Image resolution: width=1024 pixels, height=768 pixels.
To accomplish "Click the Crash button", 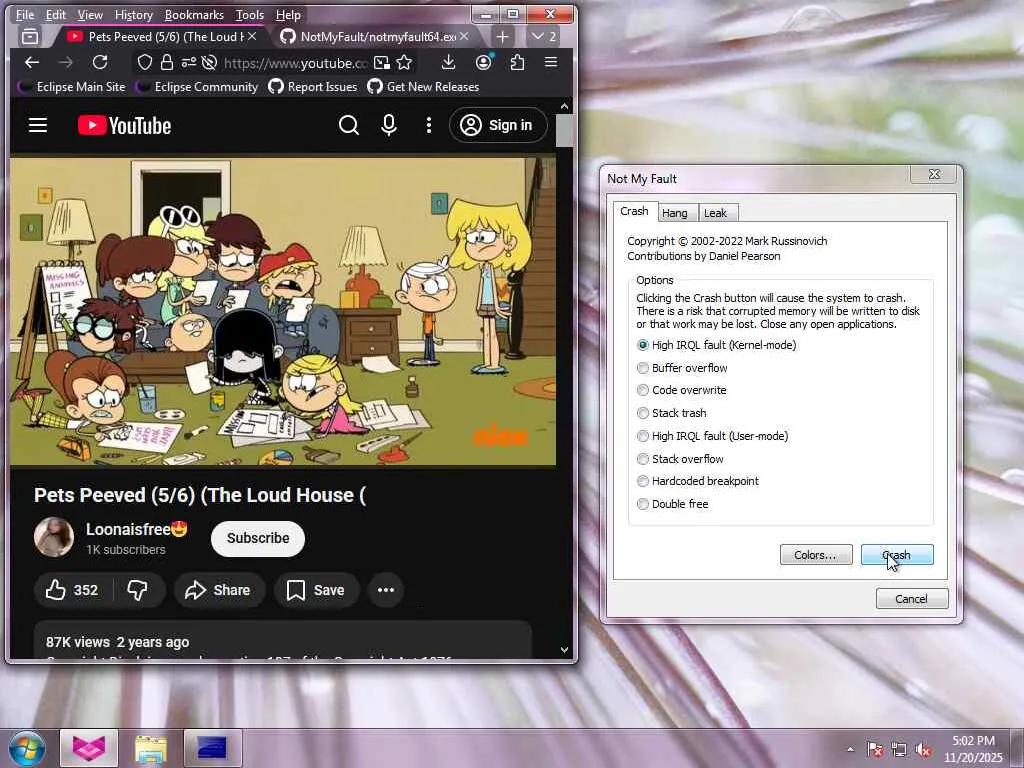I will 897,554.
